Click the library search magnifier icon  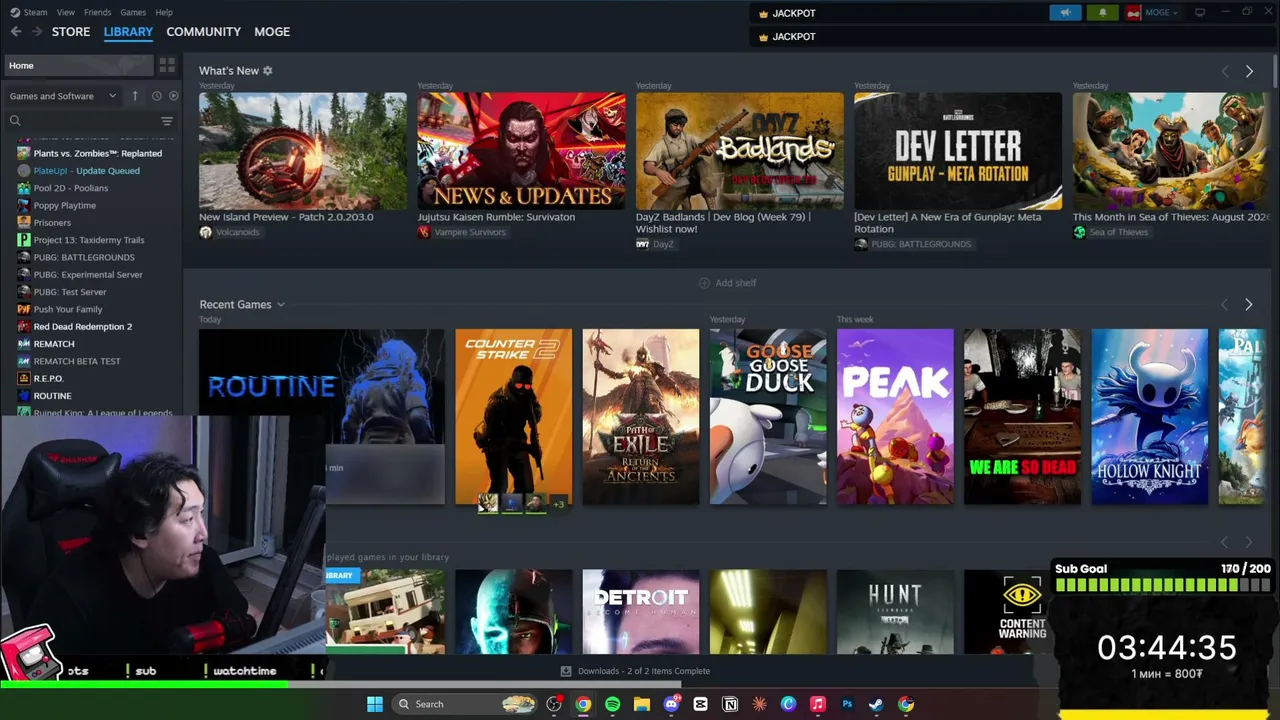[15, 121]
